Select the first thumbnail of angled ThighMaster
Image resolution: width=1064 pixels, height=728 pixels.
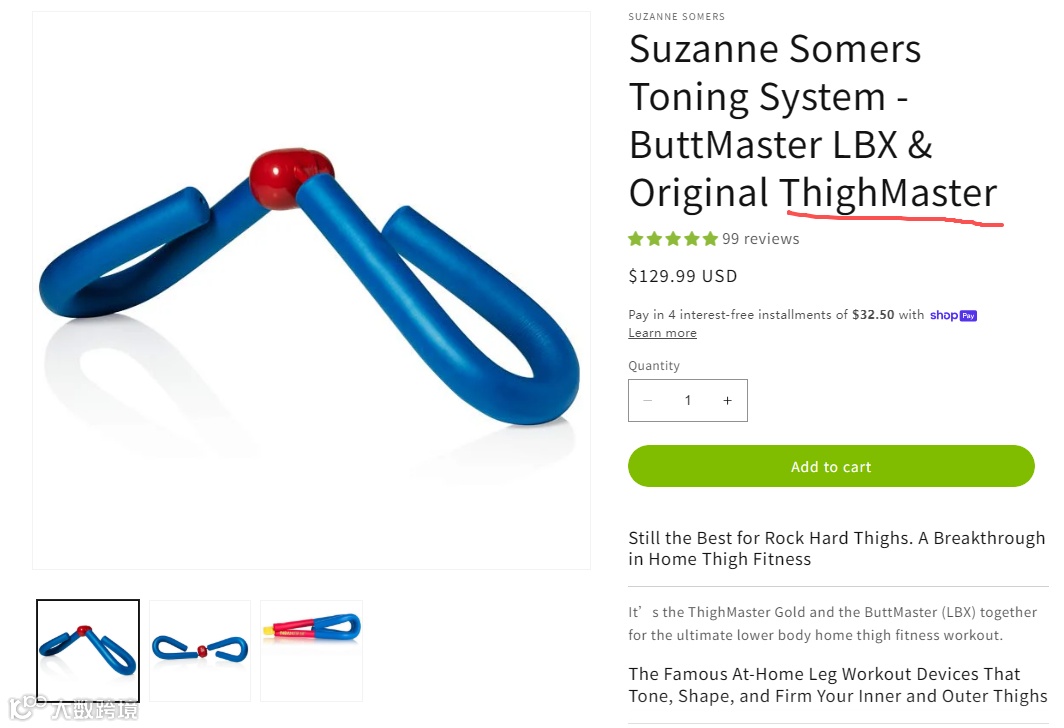[88, 651]
